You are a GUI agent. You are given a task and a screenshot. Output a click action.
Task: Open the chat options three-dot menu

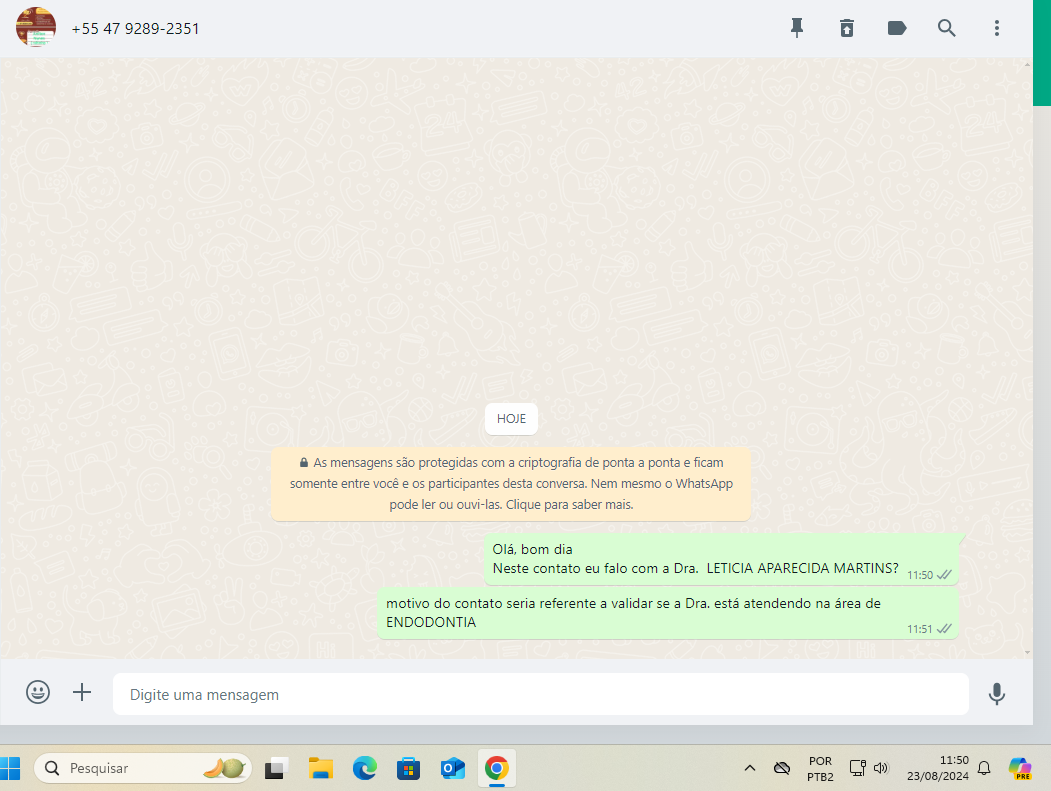tap(997, 28)
